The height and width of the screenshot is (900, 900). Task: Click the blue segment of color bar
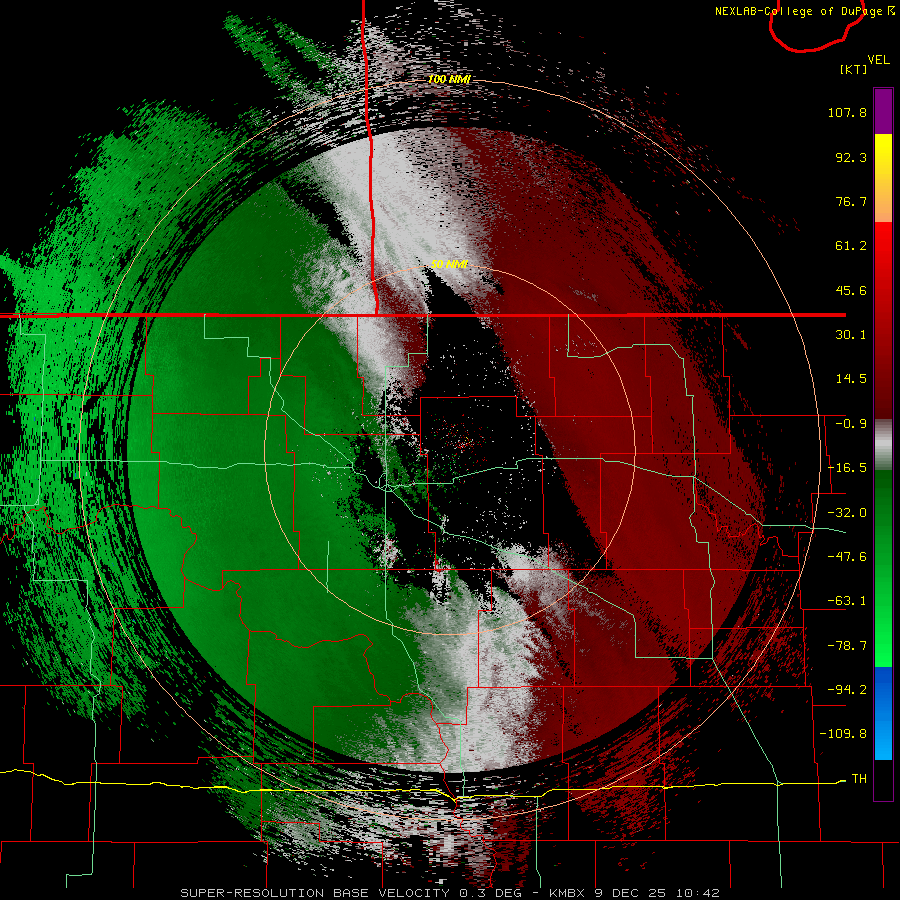(x=883, y=713)
